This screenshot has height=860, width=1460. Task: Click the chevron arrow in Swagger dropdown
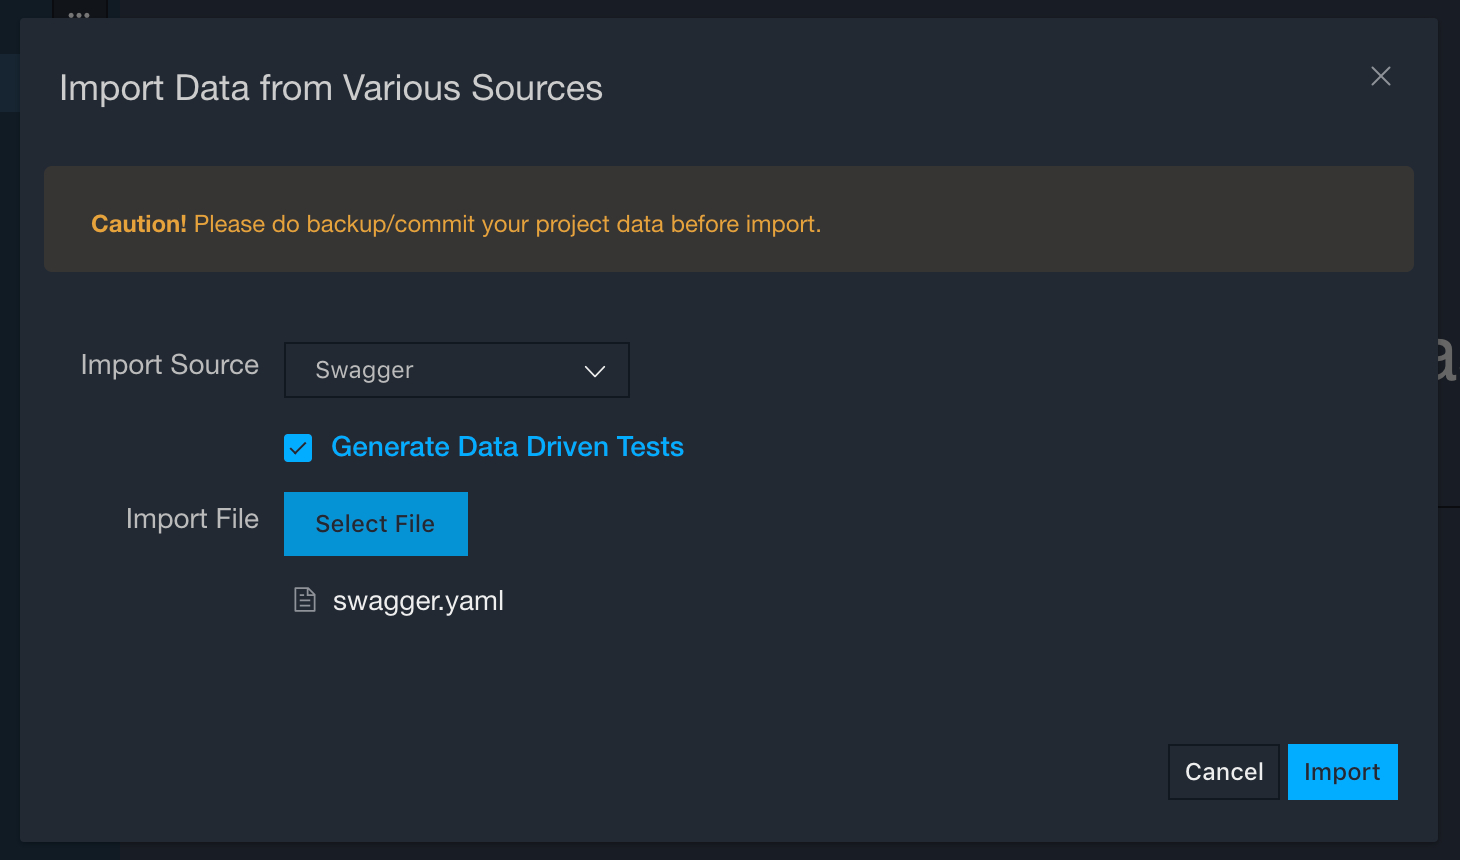(x=595, y=371)
